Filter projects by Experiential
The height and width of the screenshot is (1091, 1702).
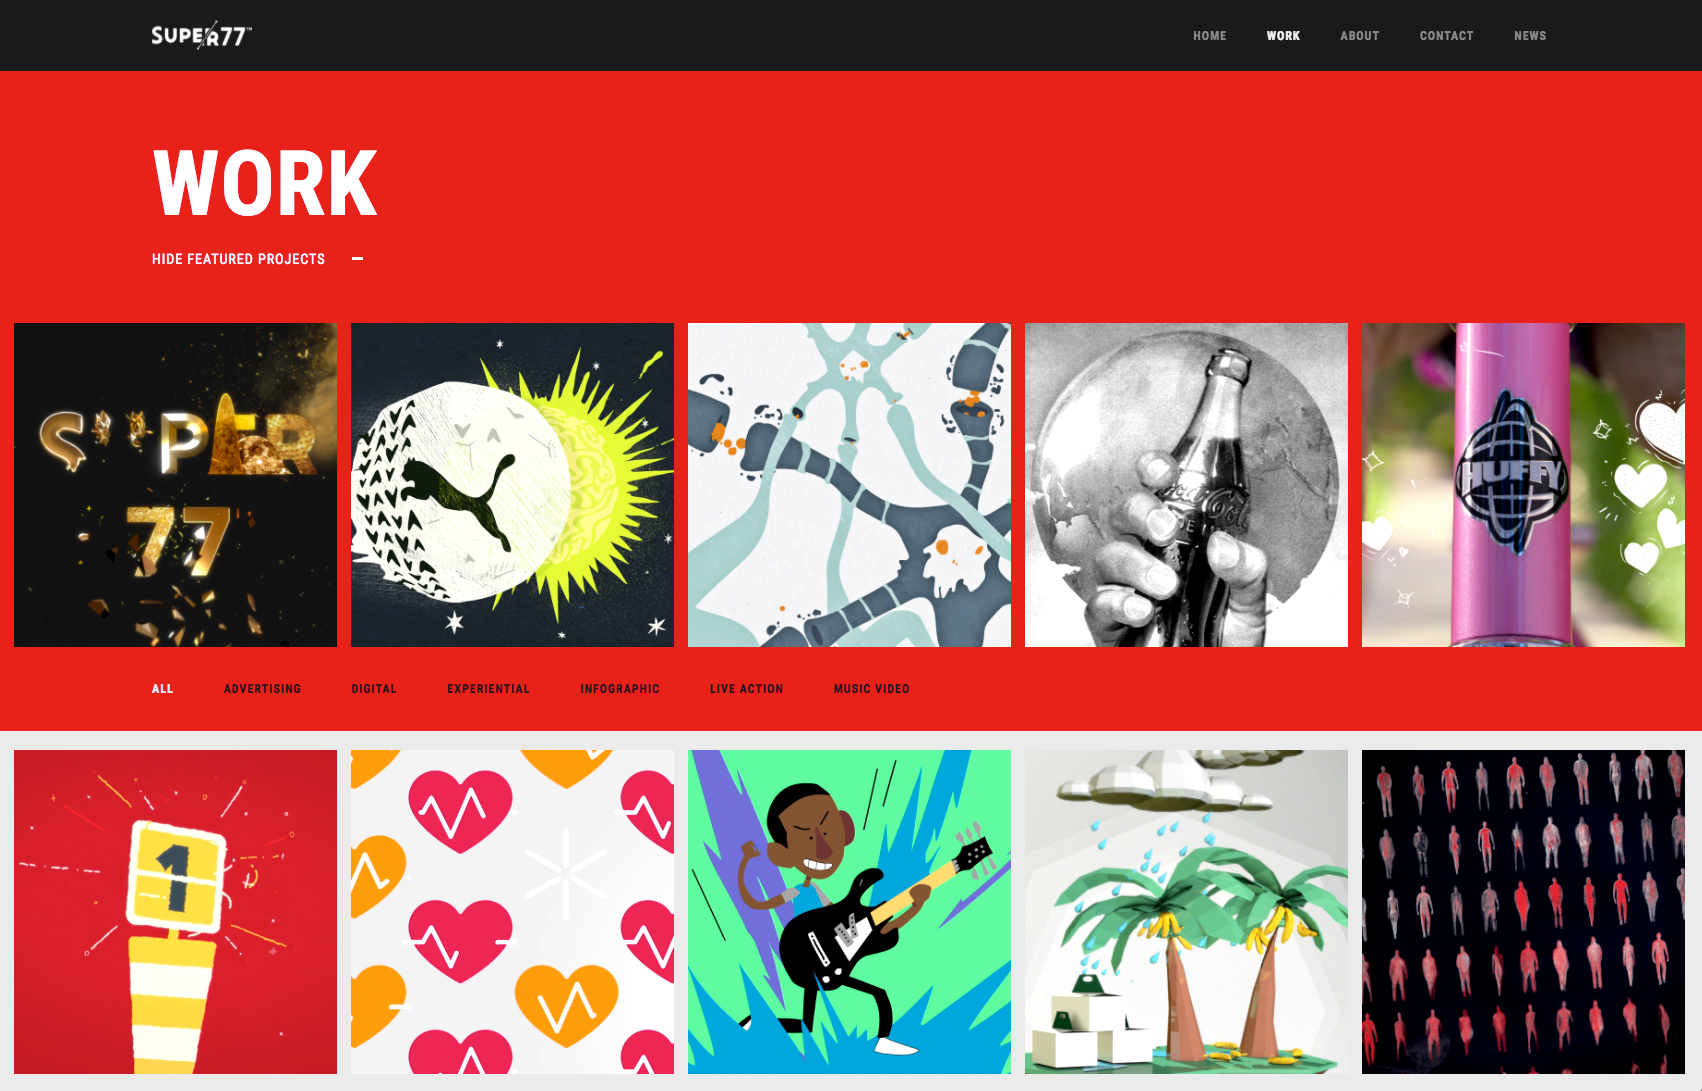click(x=488, y=689)
